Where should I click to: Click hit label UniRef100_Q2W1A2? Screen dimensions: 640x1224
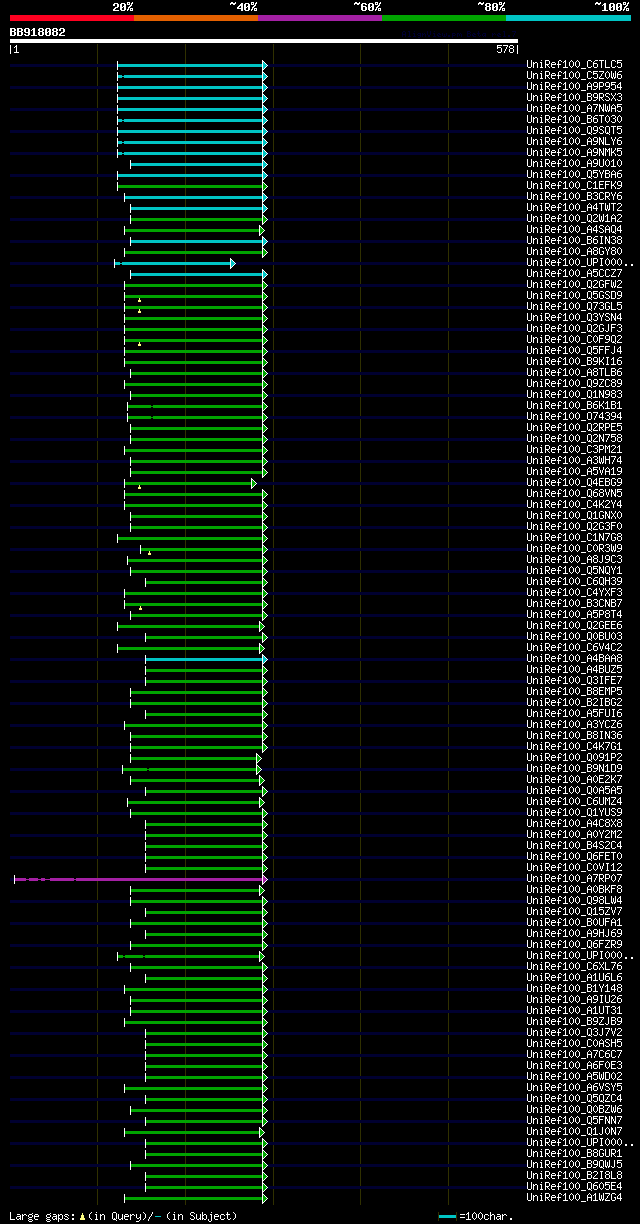[x=574, y=219]
